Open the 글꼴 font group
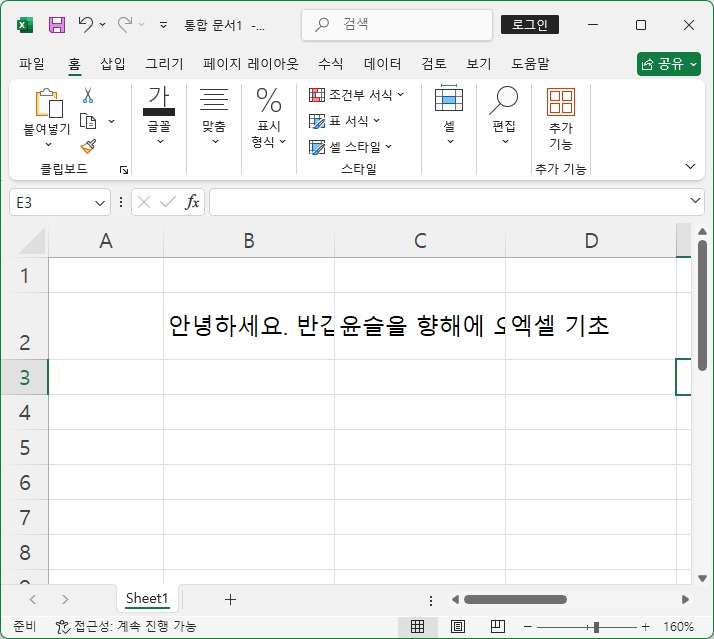Viewport: 714px width, 639px height. coord(159,116)
